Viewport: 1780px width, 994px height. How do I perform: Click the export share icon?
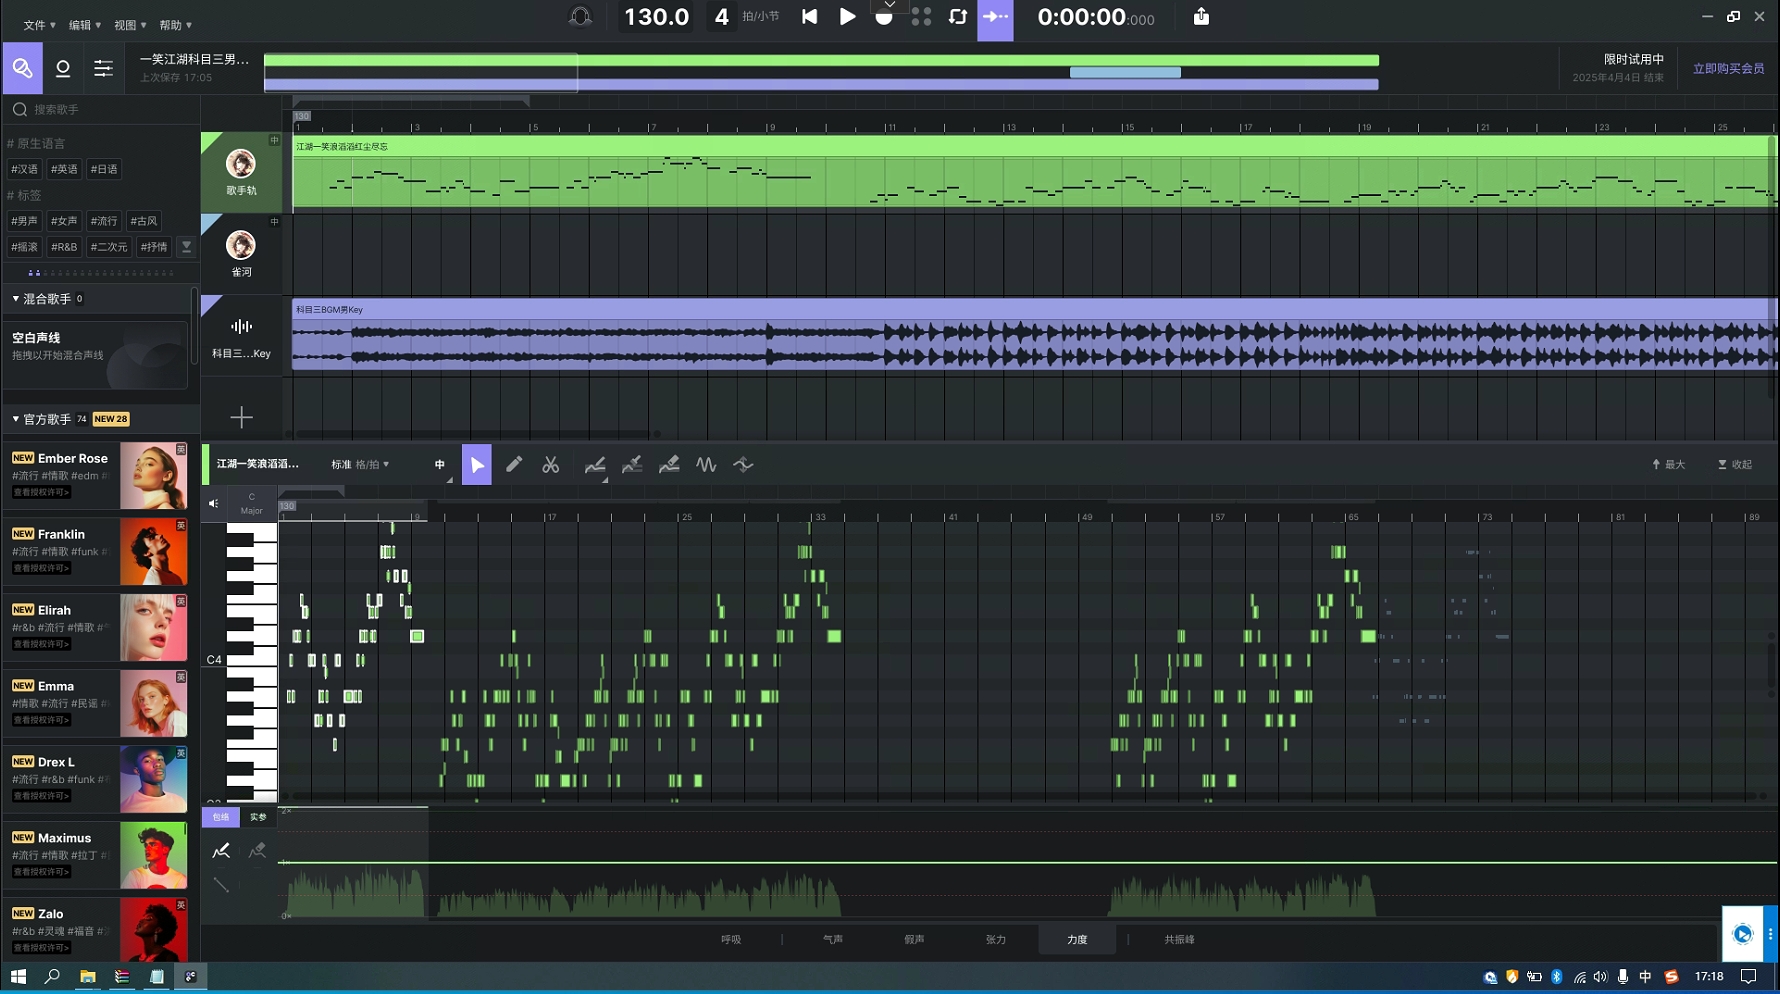pyautogui.click(x=1201, y=17)
